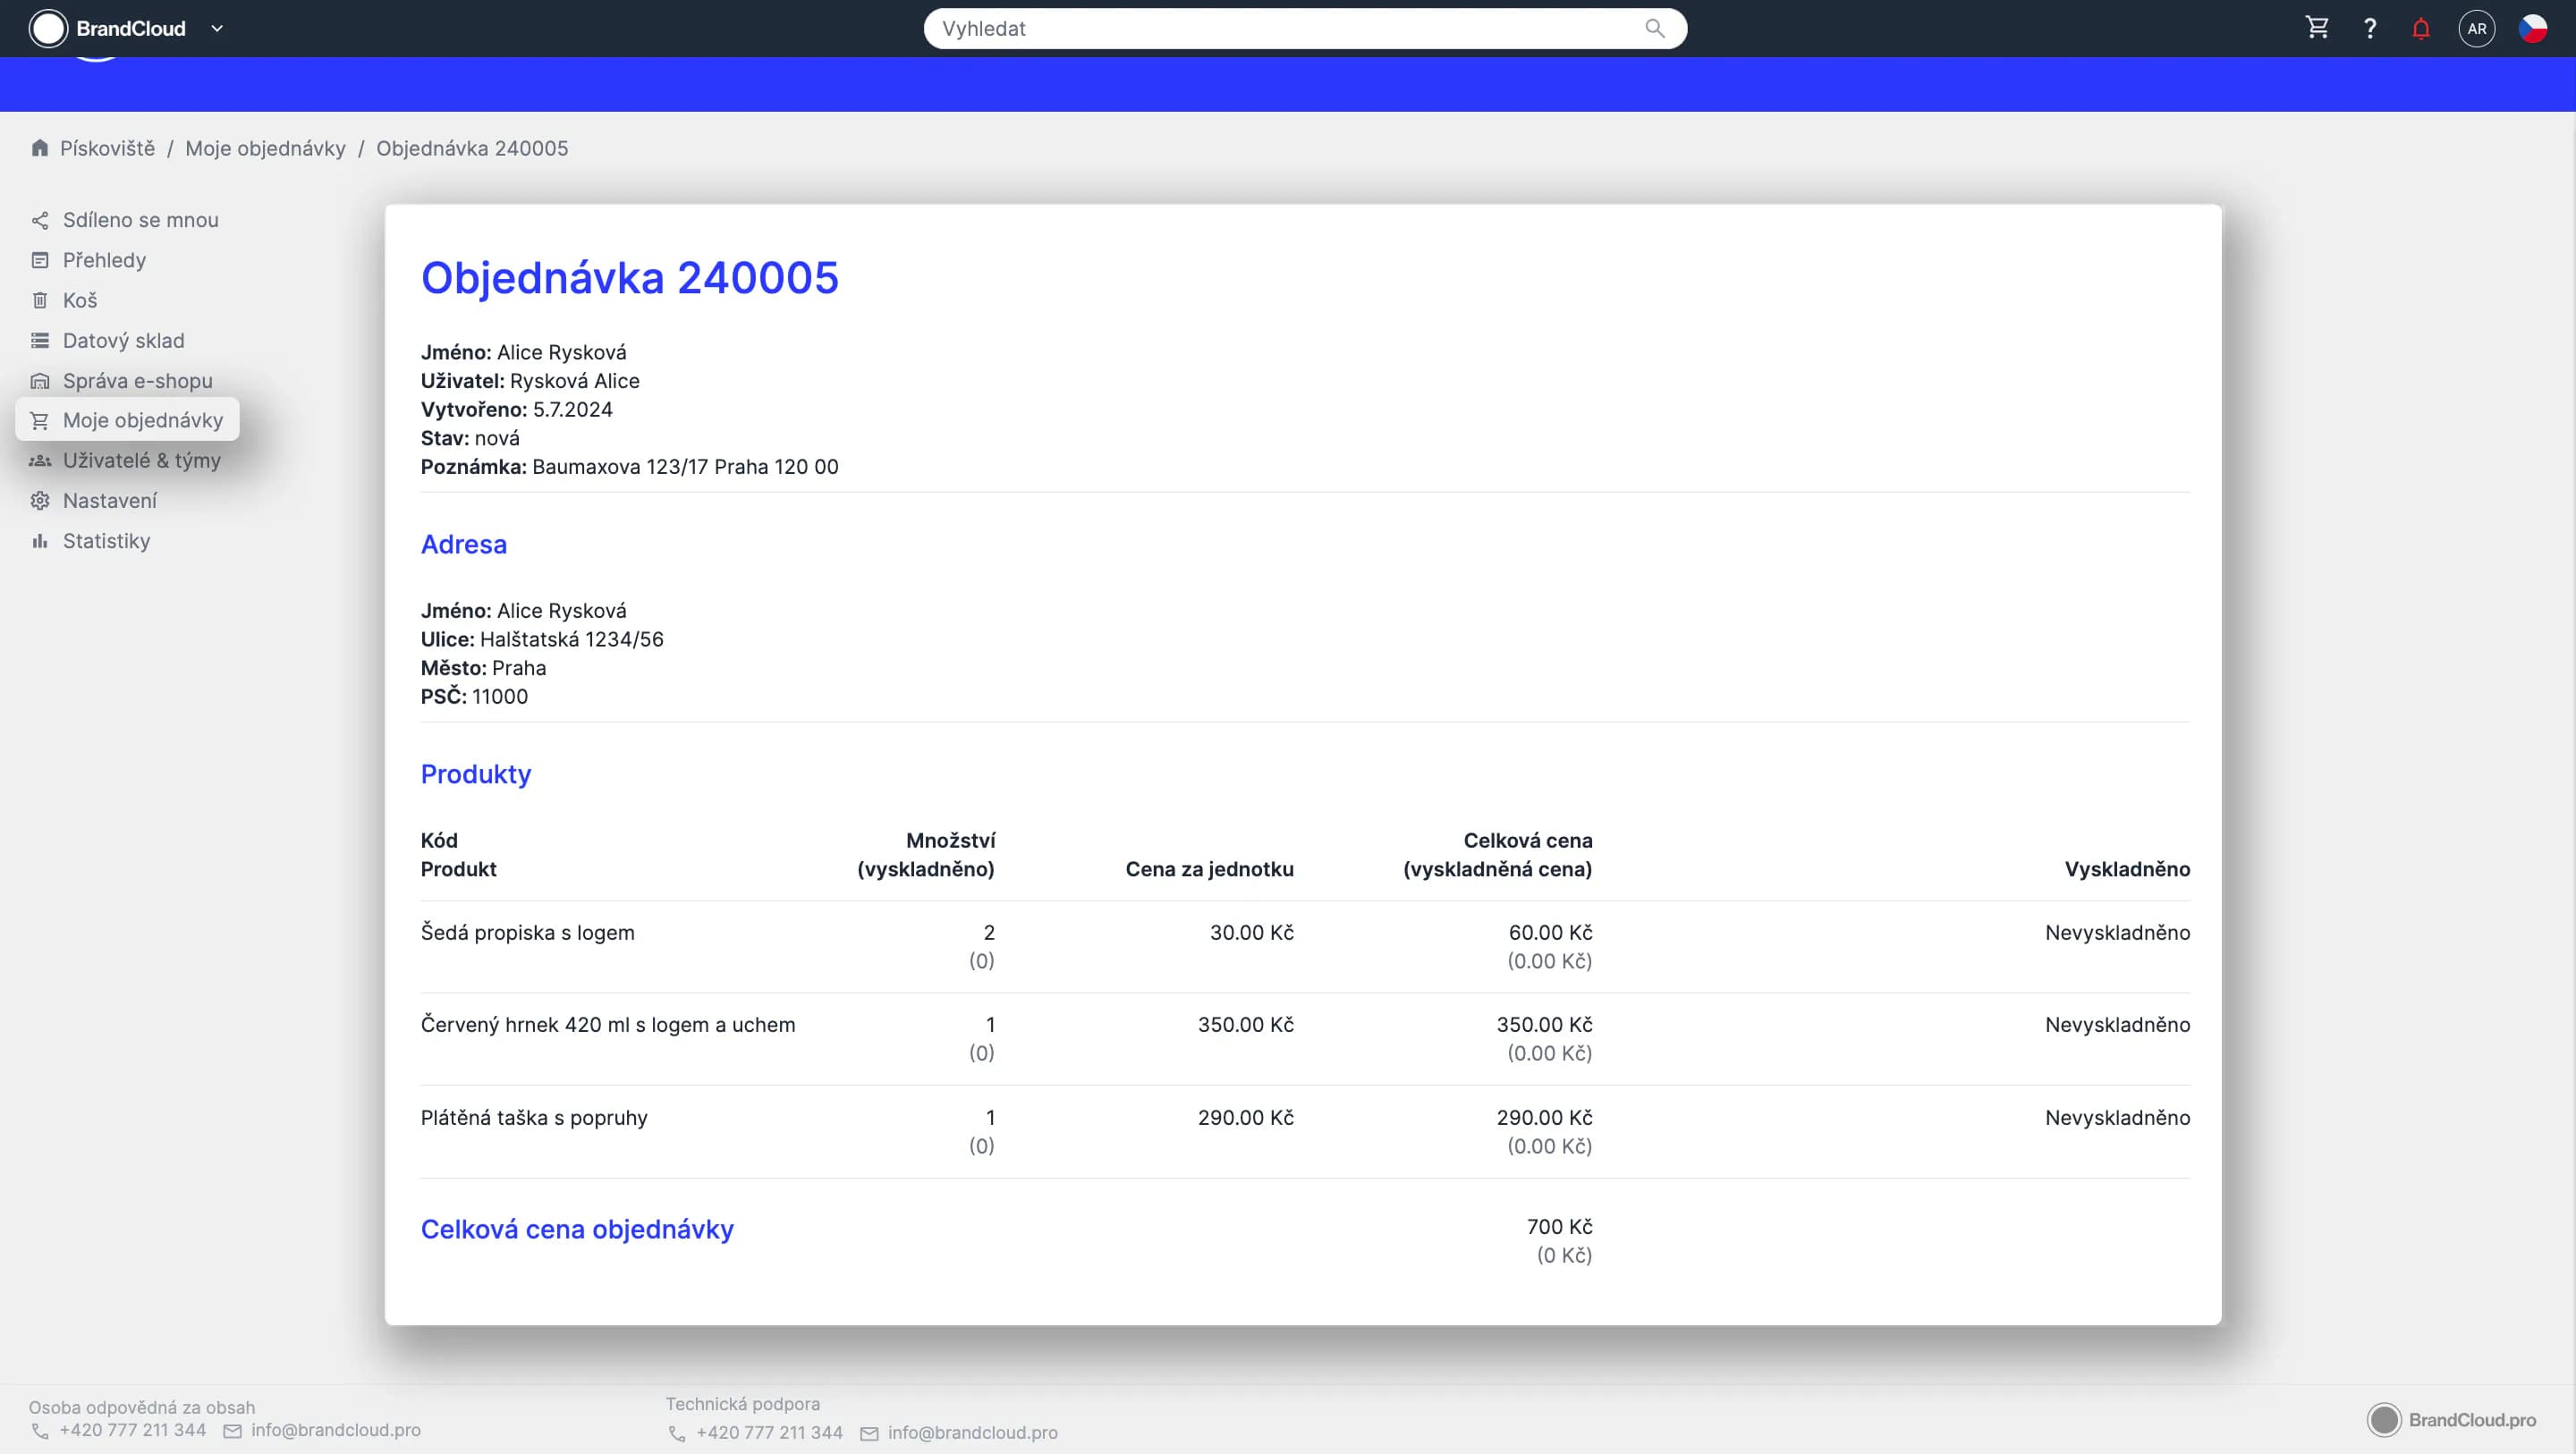Switch language via Czech flag icon

click(2532, 28)
